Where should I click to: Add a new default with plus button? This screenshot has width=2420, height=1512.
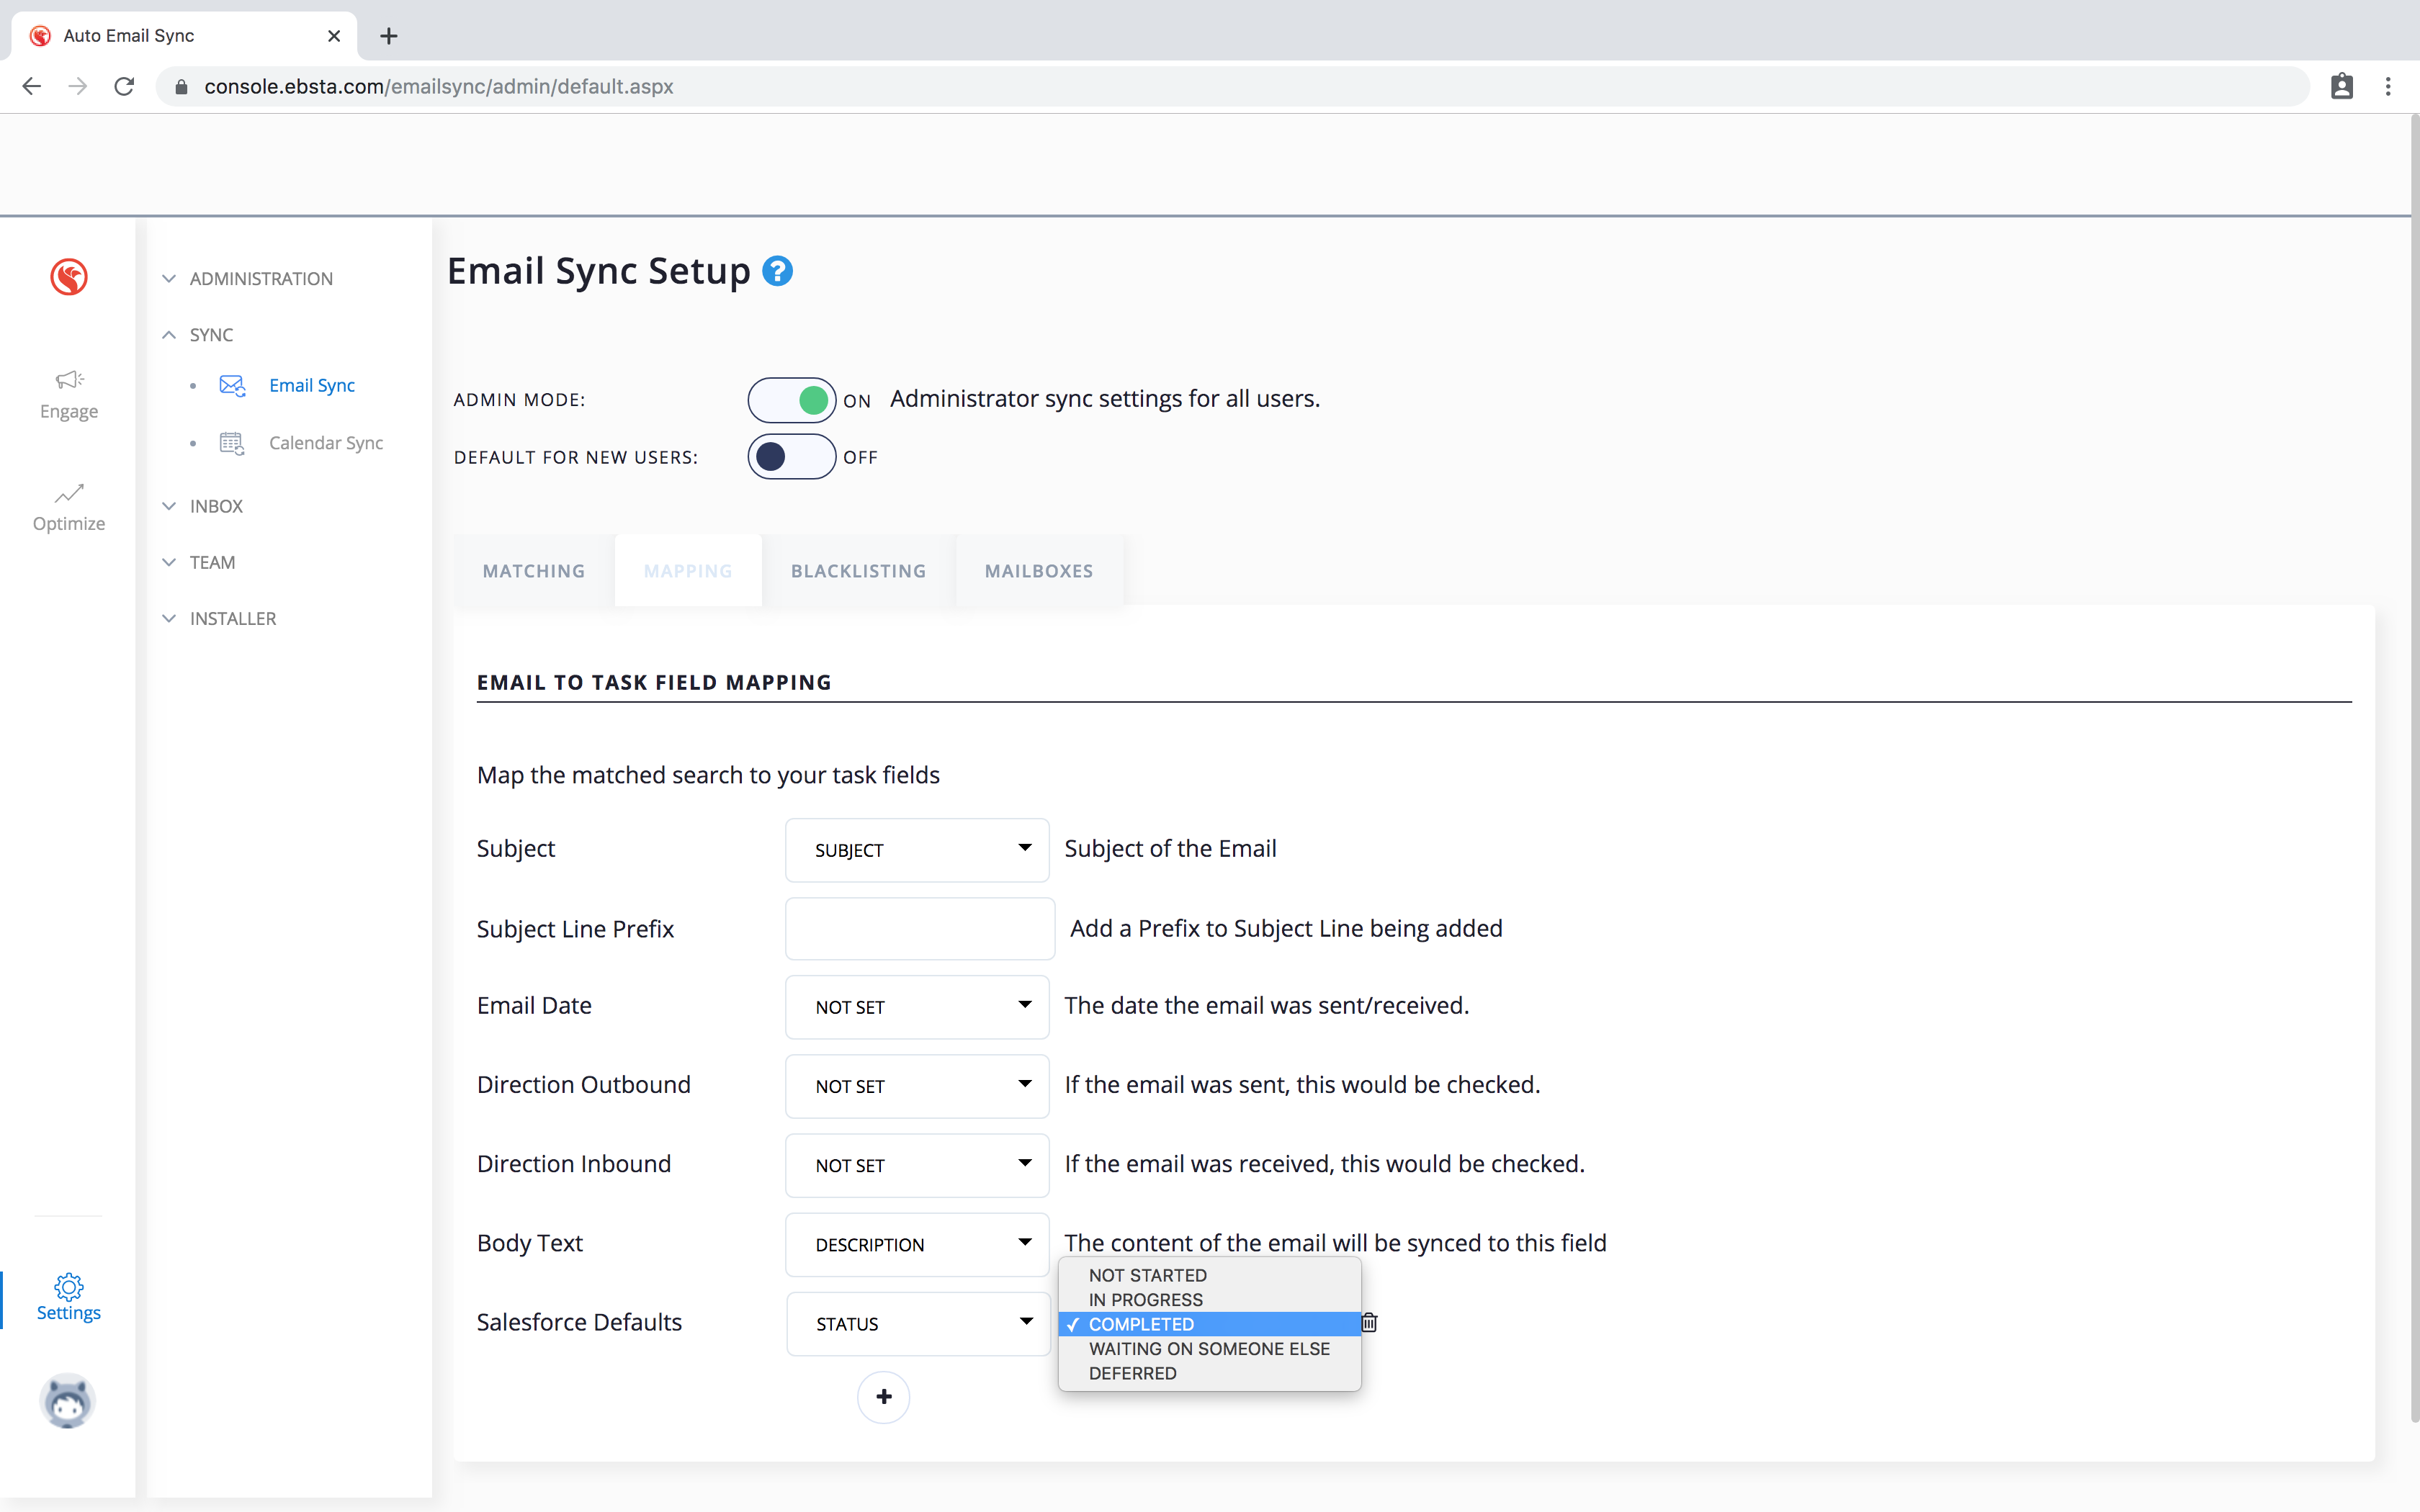tap(883, 1396)
